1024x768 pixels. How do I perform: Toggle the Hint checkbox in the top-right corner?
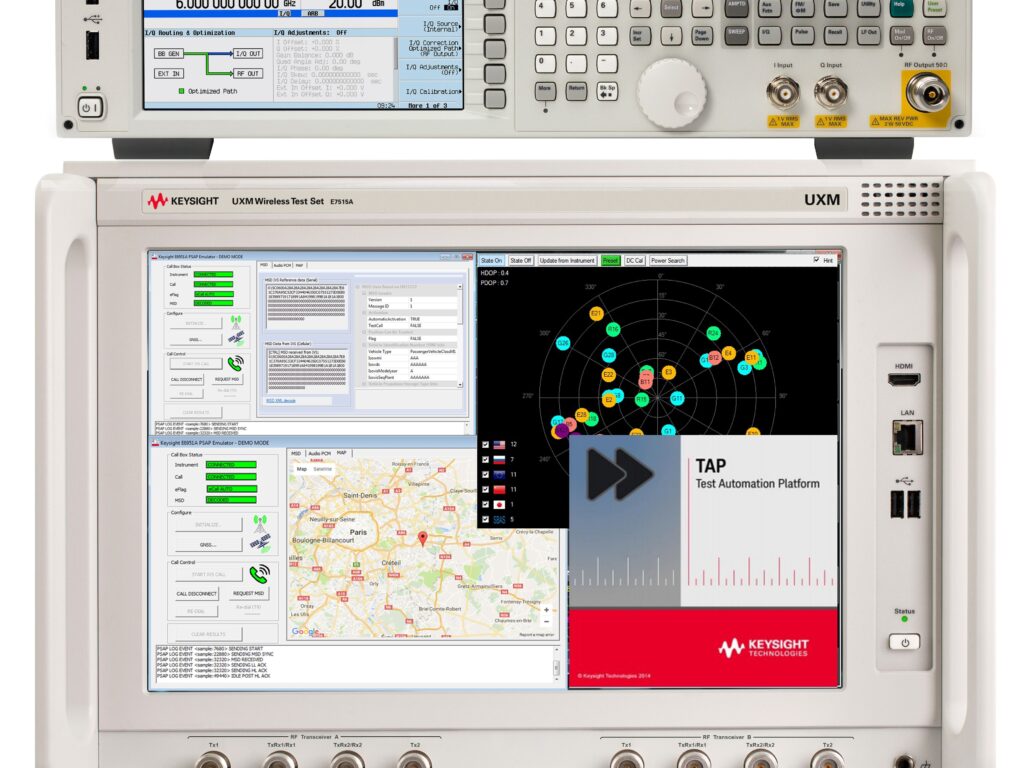(816, 259)
